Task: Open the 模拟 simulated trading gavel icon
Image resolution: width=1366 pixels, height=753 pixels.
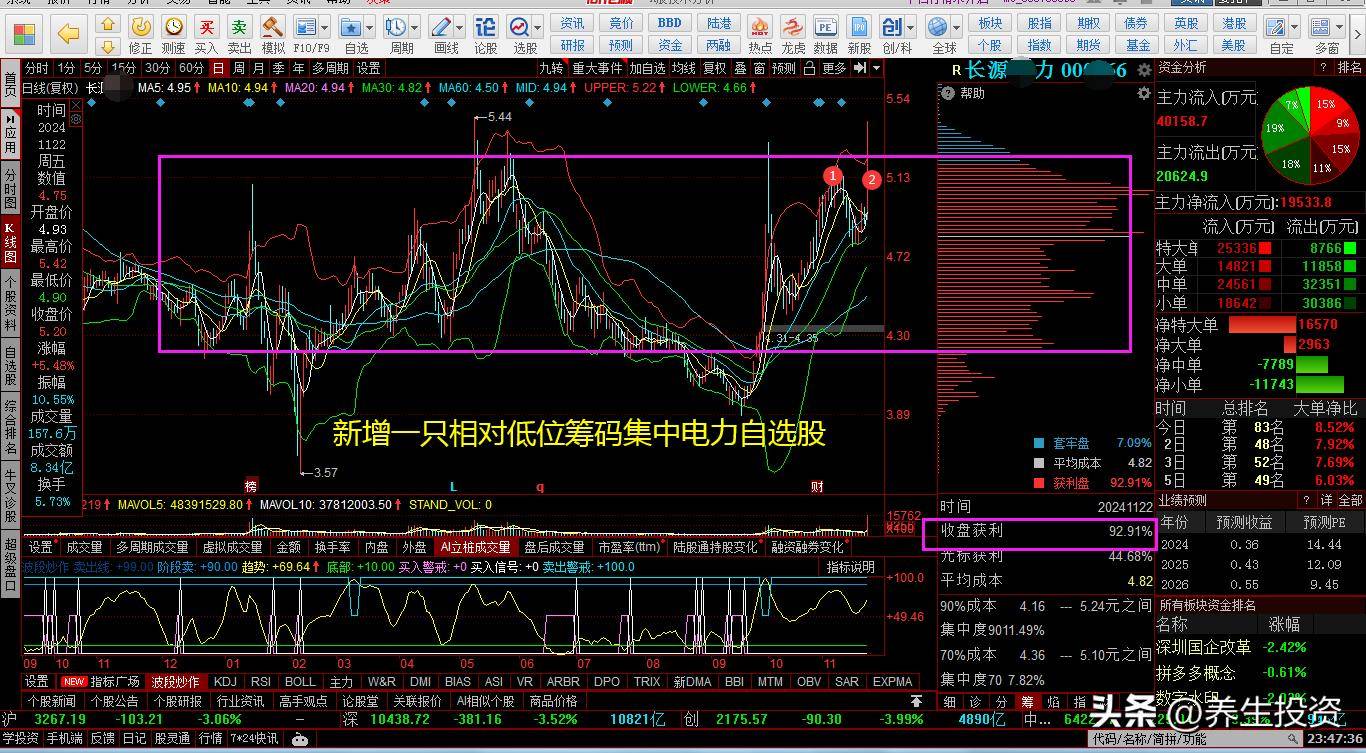Action: (272, 27)
